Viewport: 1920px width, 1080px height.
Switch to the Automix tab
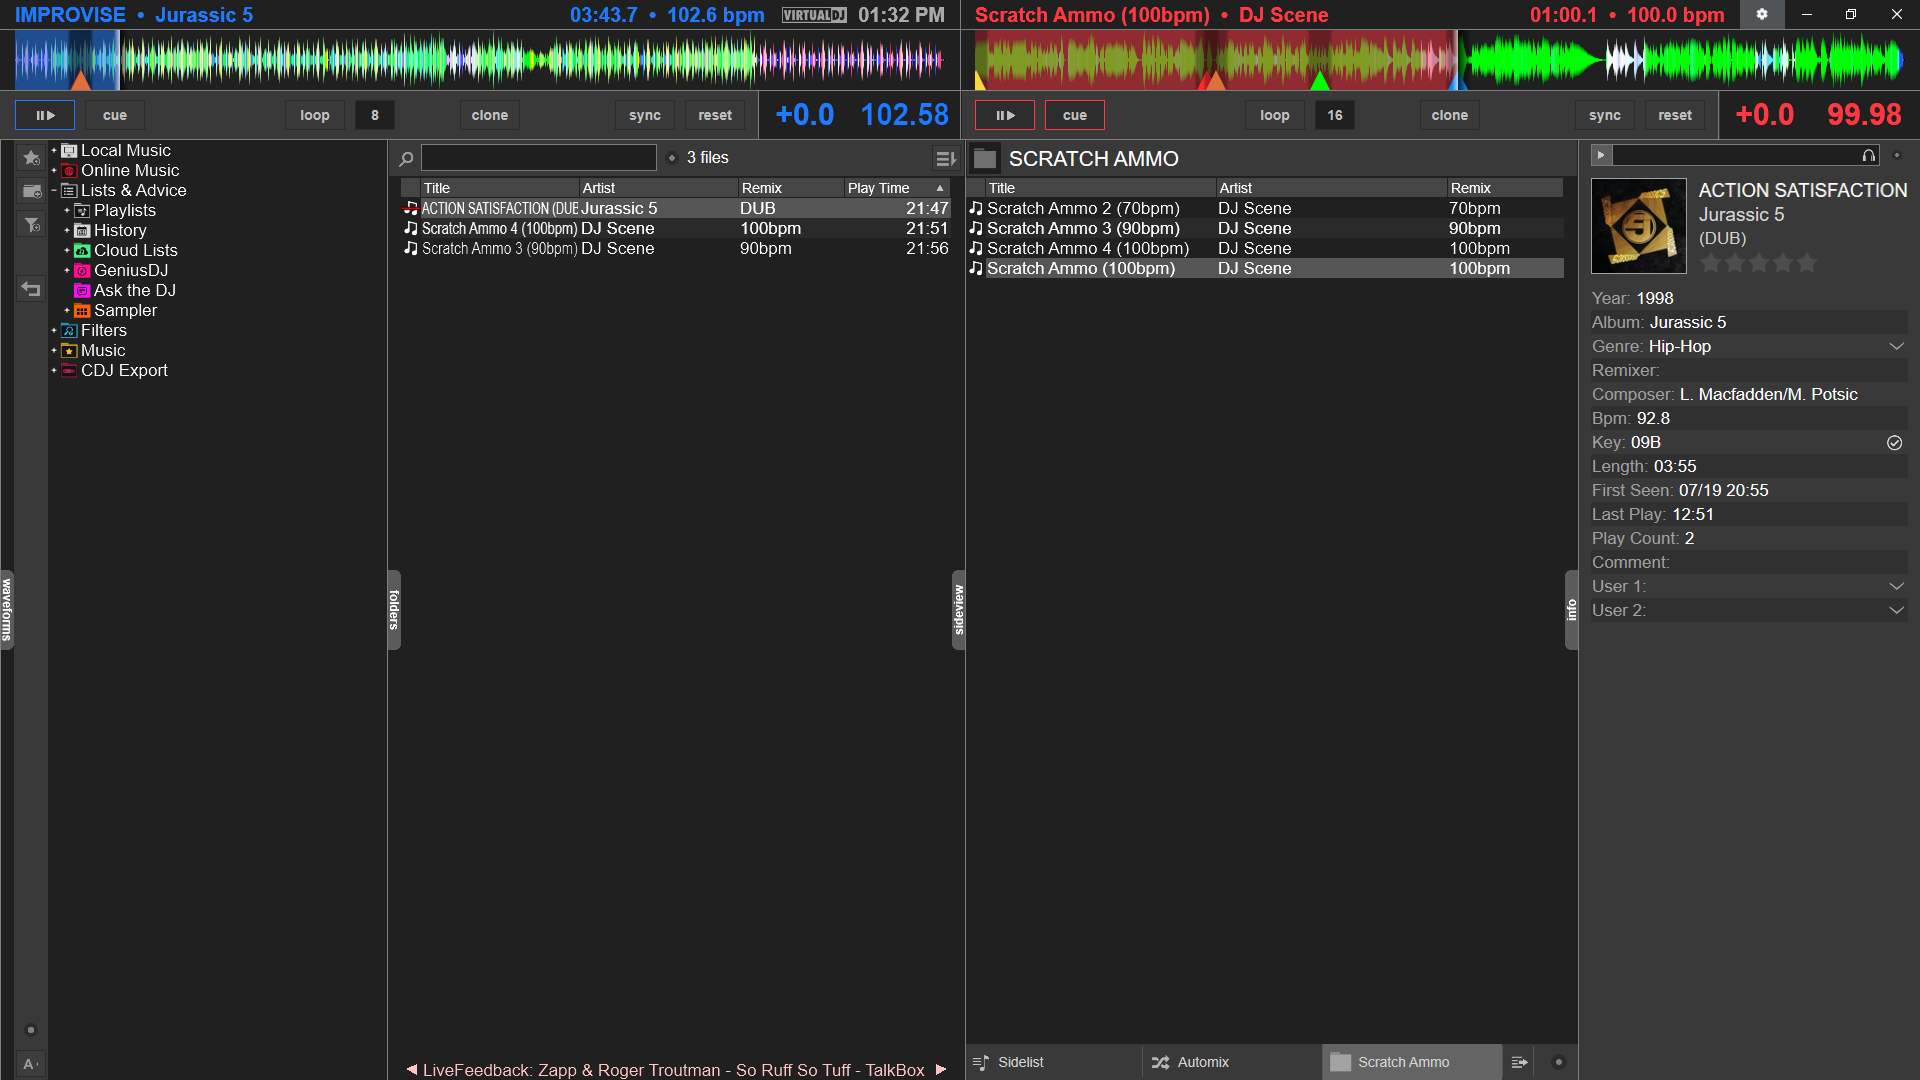point(1232,1062)
